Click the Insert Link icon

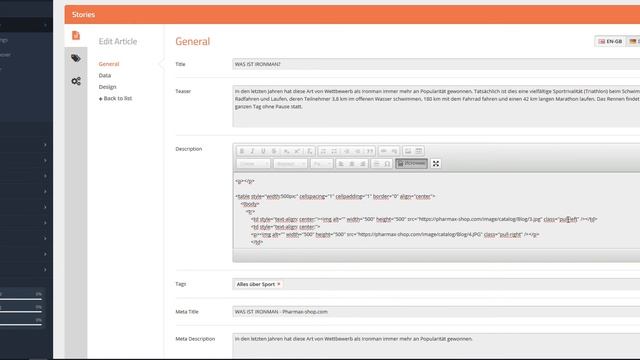coord(384,151)
